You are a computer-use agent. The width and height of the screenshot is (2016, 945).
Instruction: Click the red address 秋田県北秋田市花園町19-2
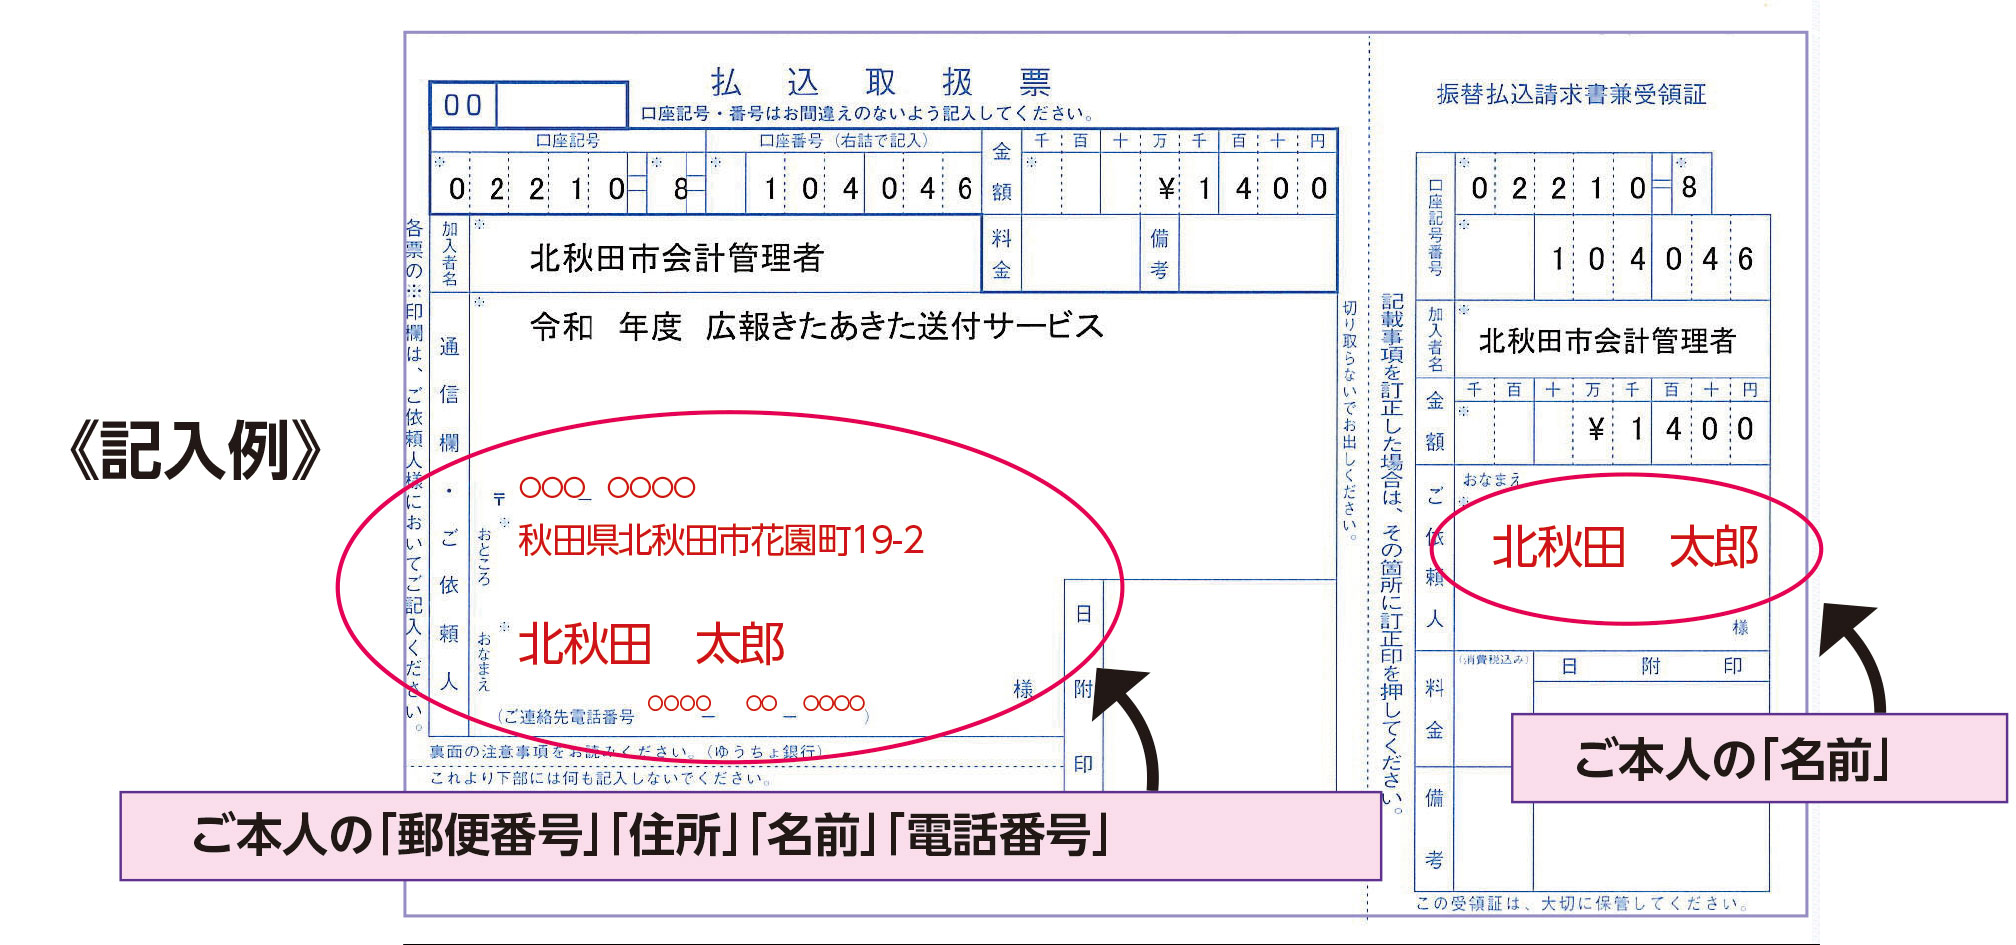click(x=720, y=541)
